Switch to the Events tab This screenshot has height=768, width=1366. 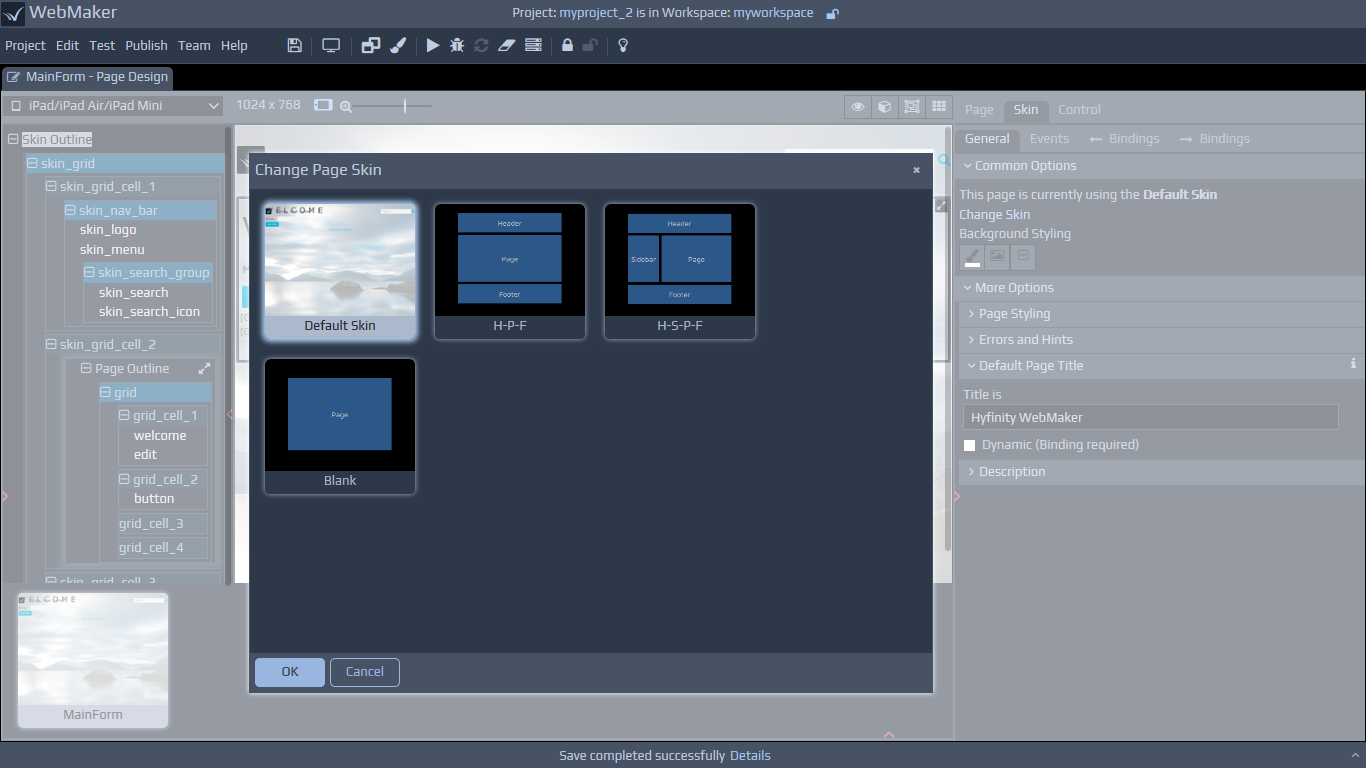tap(1049, 139)
